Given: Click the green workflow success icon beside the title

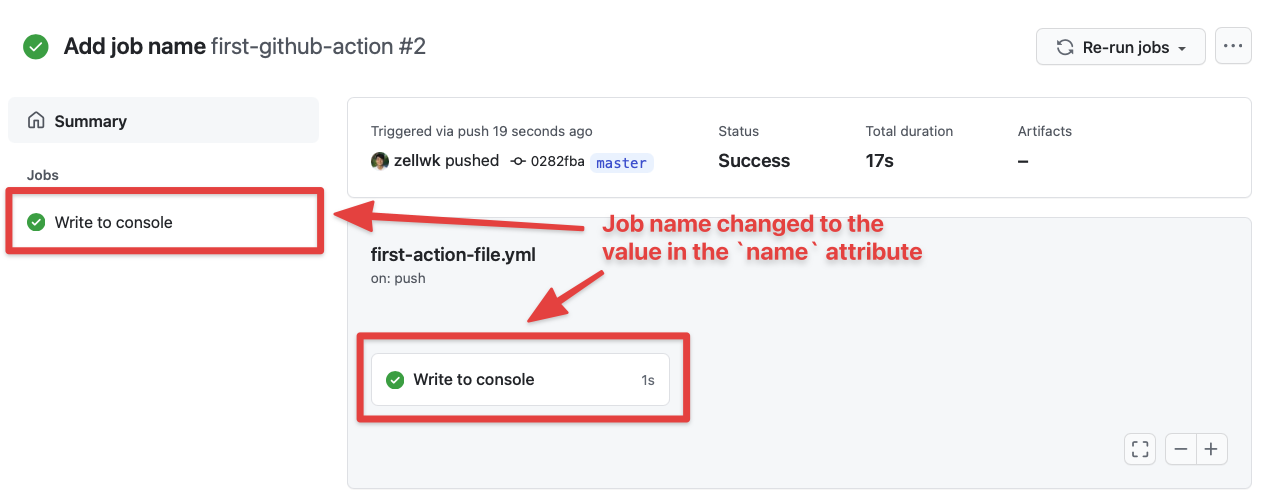Looking at the screenshot, I should click(36, 47).
